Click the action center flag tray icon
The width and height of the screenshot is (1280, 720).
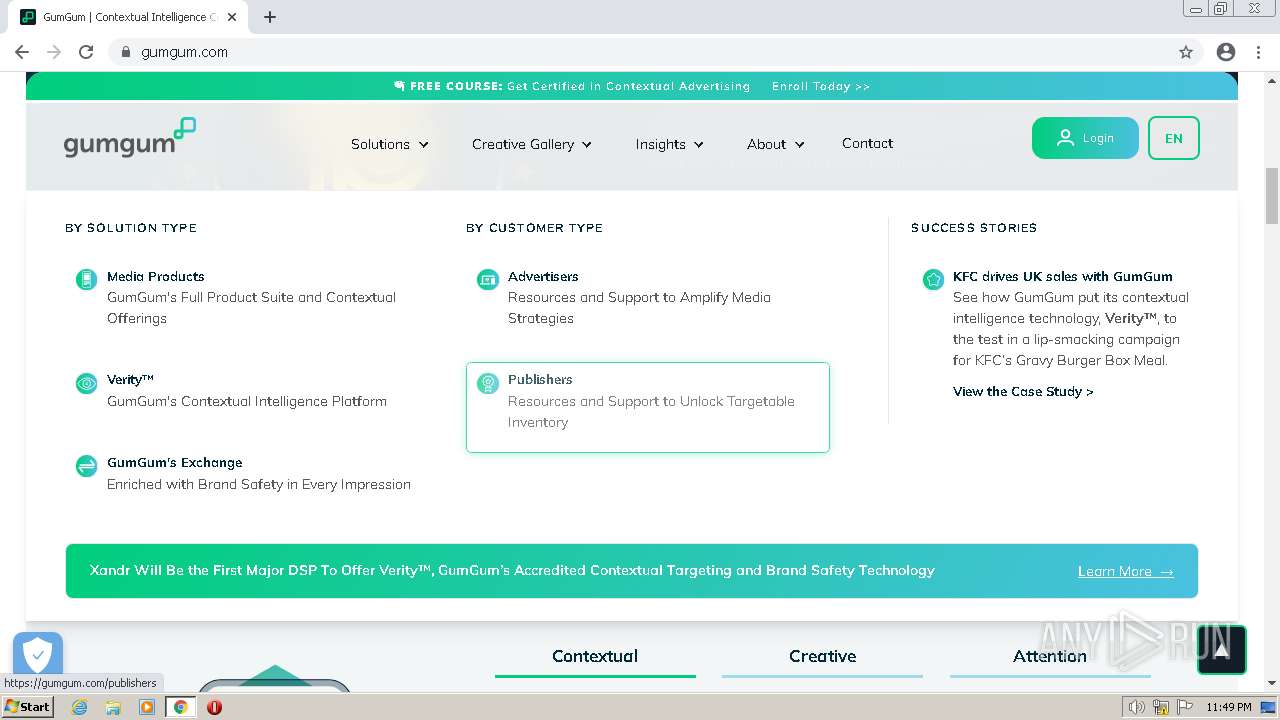click(1183, 707)
